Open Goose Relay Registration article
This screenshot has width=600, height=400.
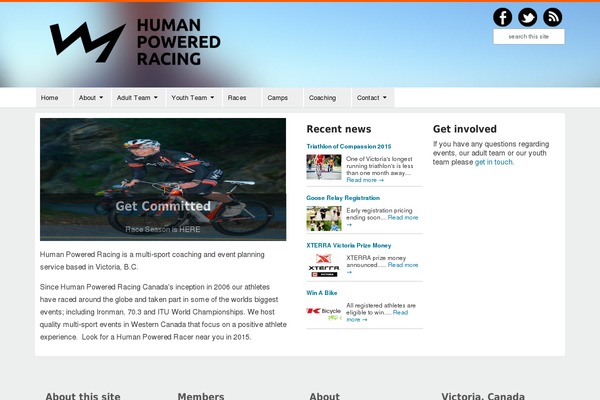point(343,198)
